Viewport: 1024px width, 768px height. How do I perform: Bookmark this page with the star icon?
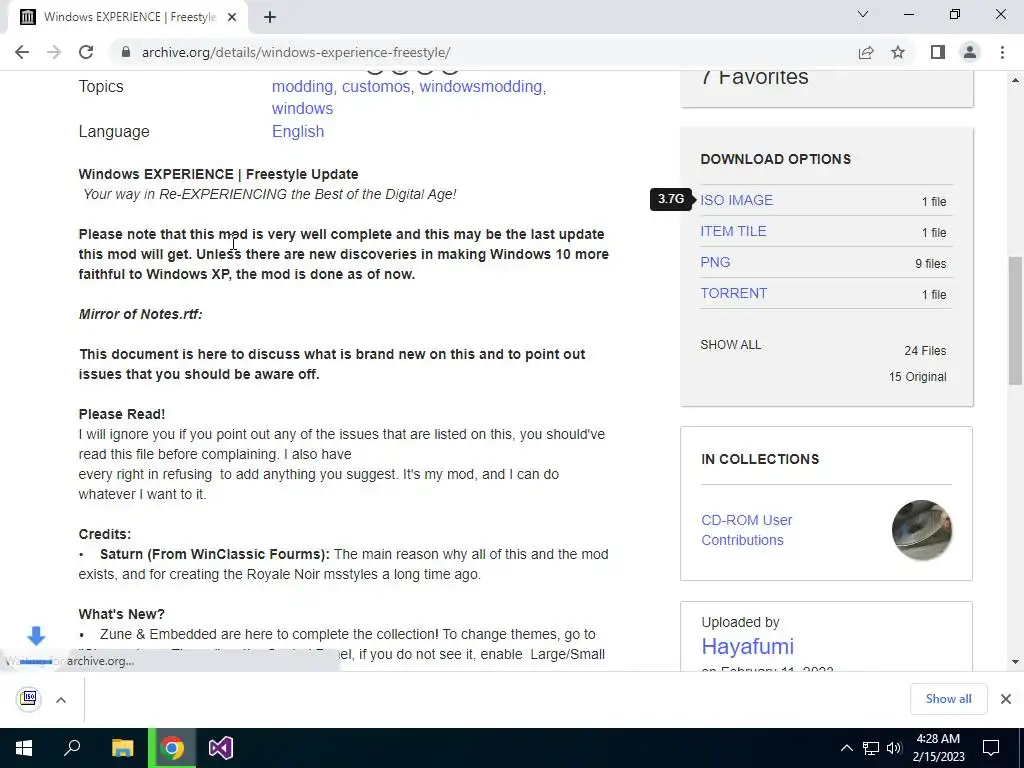click(898, 52)
